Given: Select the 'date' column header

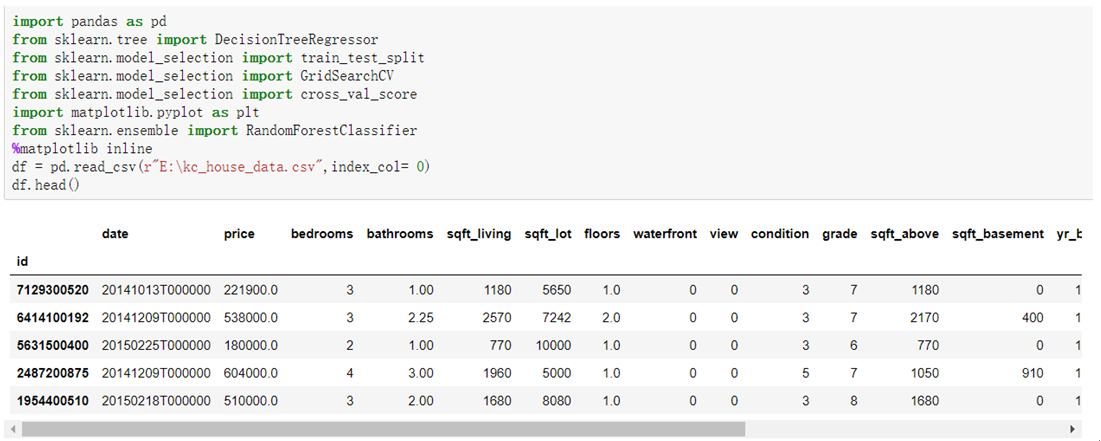Looking at the screenshot, I should [x=115, y=234].
